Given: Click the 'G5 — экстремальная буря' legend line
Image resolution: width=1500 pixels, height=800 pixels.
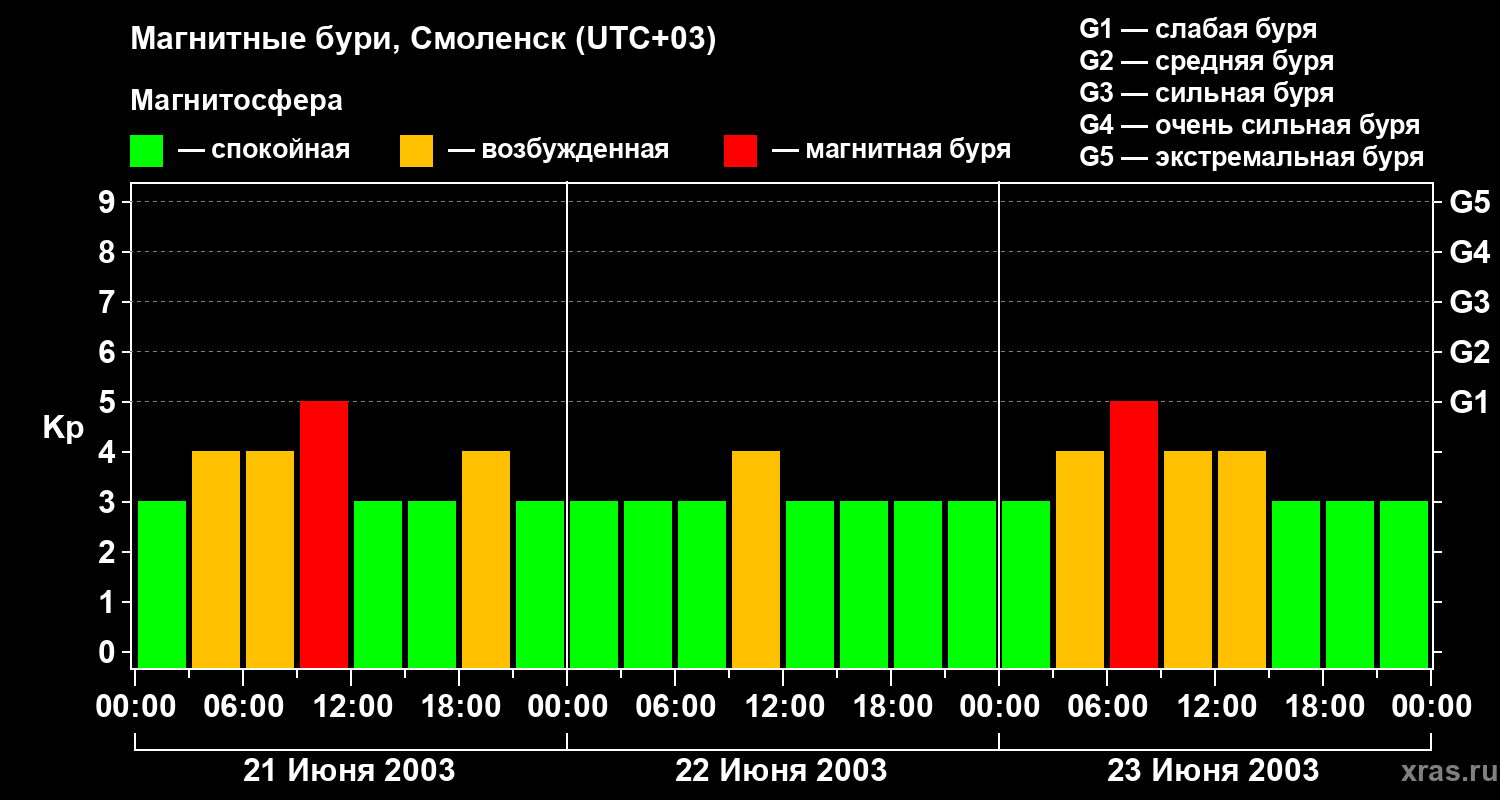Looking at the screenshot, I should click(1251, 157).
